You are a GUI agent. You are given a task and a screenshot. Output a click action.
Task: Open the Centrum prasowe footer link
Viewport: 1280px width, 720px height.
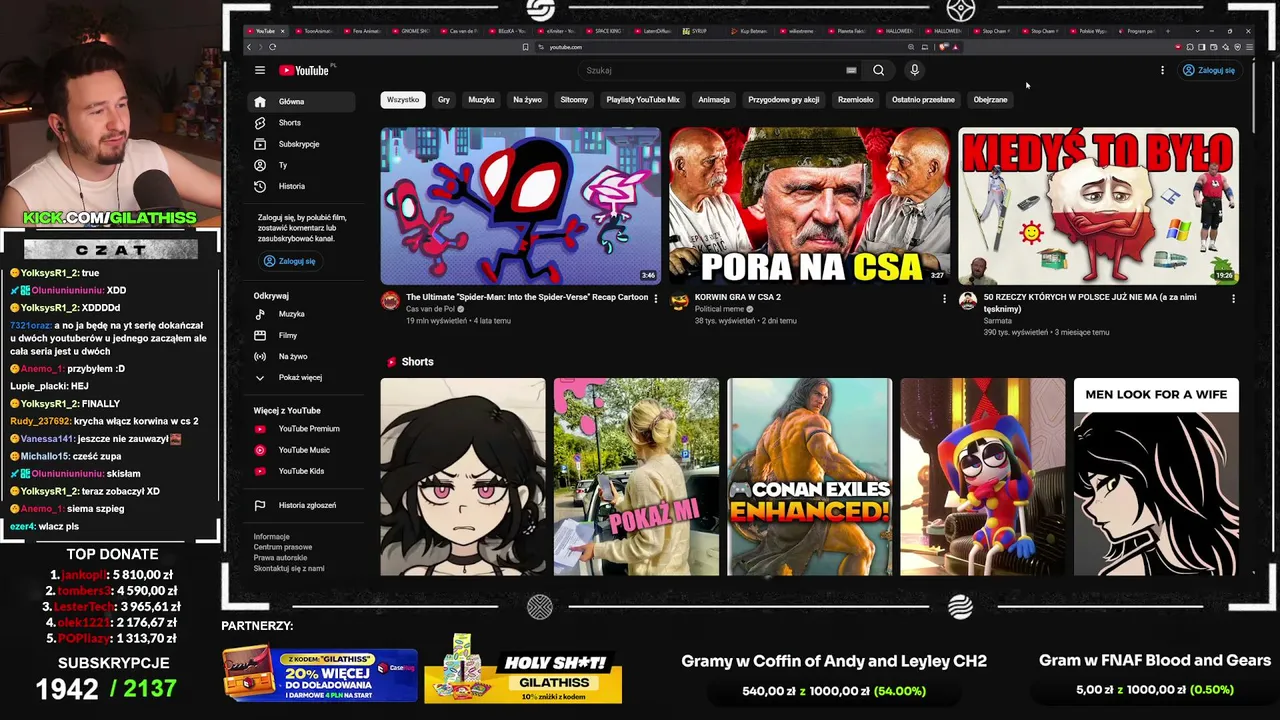[283, 547]
